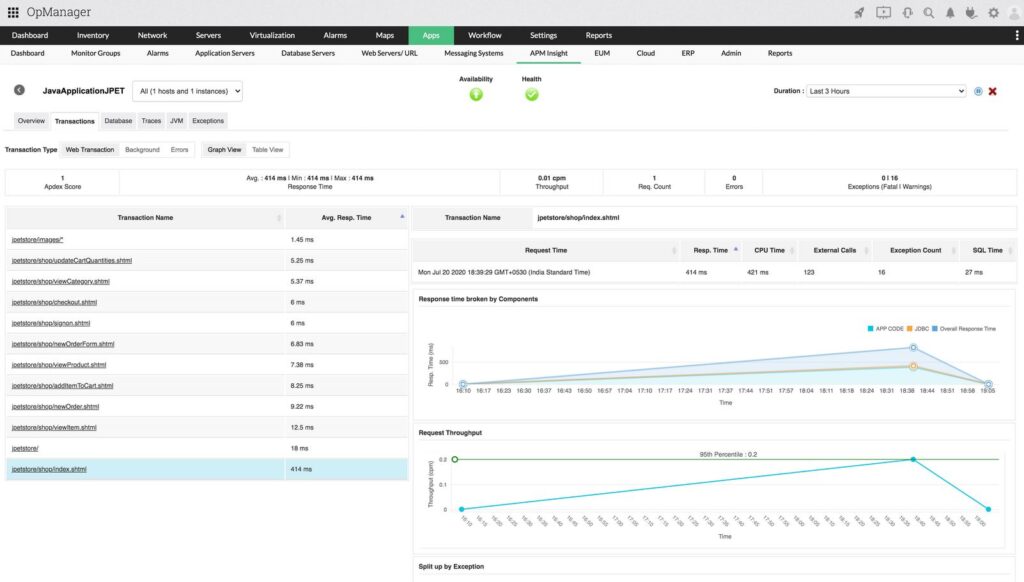Pause auto-refresh next to Duration
The height and width of the screenshot is (582, 1024).
[978, 91]
